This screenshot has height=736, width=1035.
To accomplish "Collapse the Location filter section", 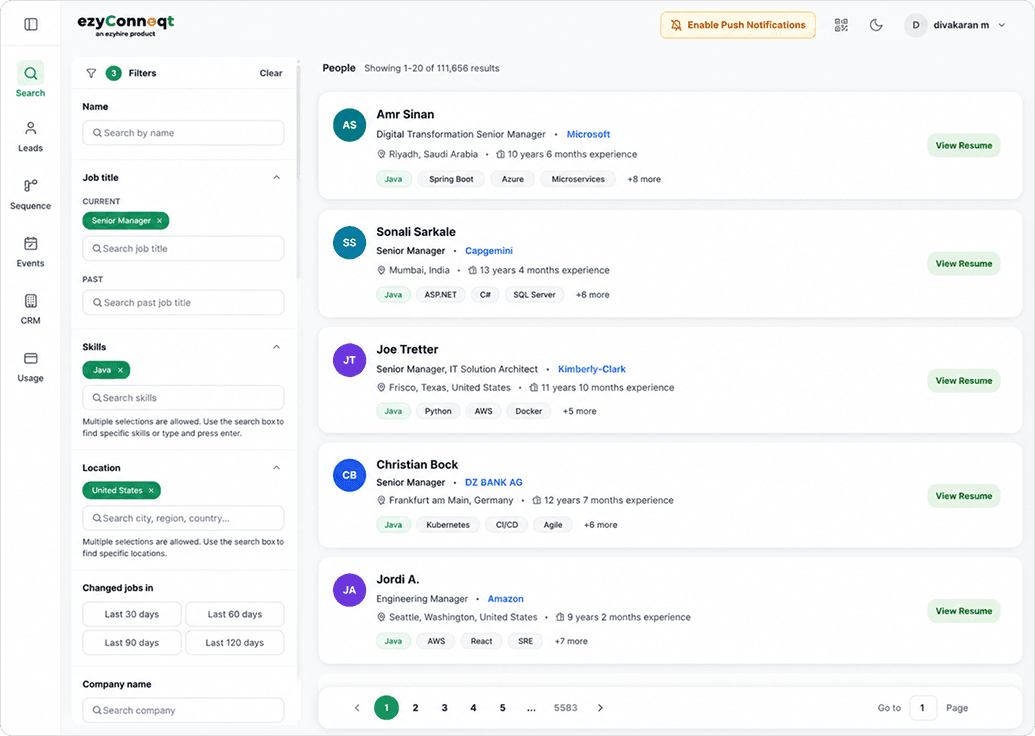I will (x=277, y=468).
